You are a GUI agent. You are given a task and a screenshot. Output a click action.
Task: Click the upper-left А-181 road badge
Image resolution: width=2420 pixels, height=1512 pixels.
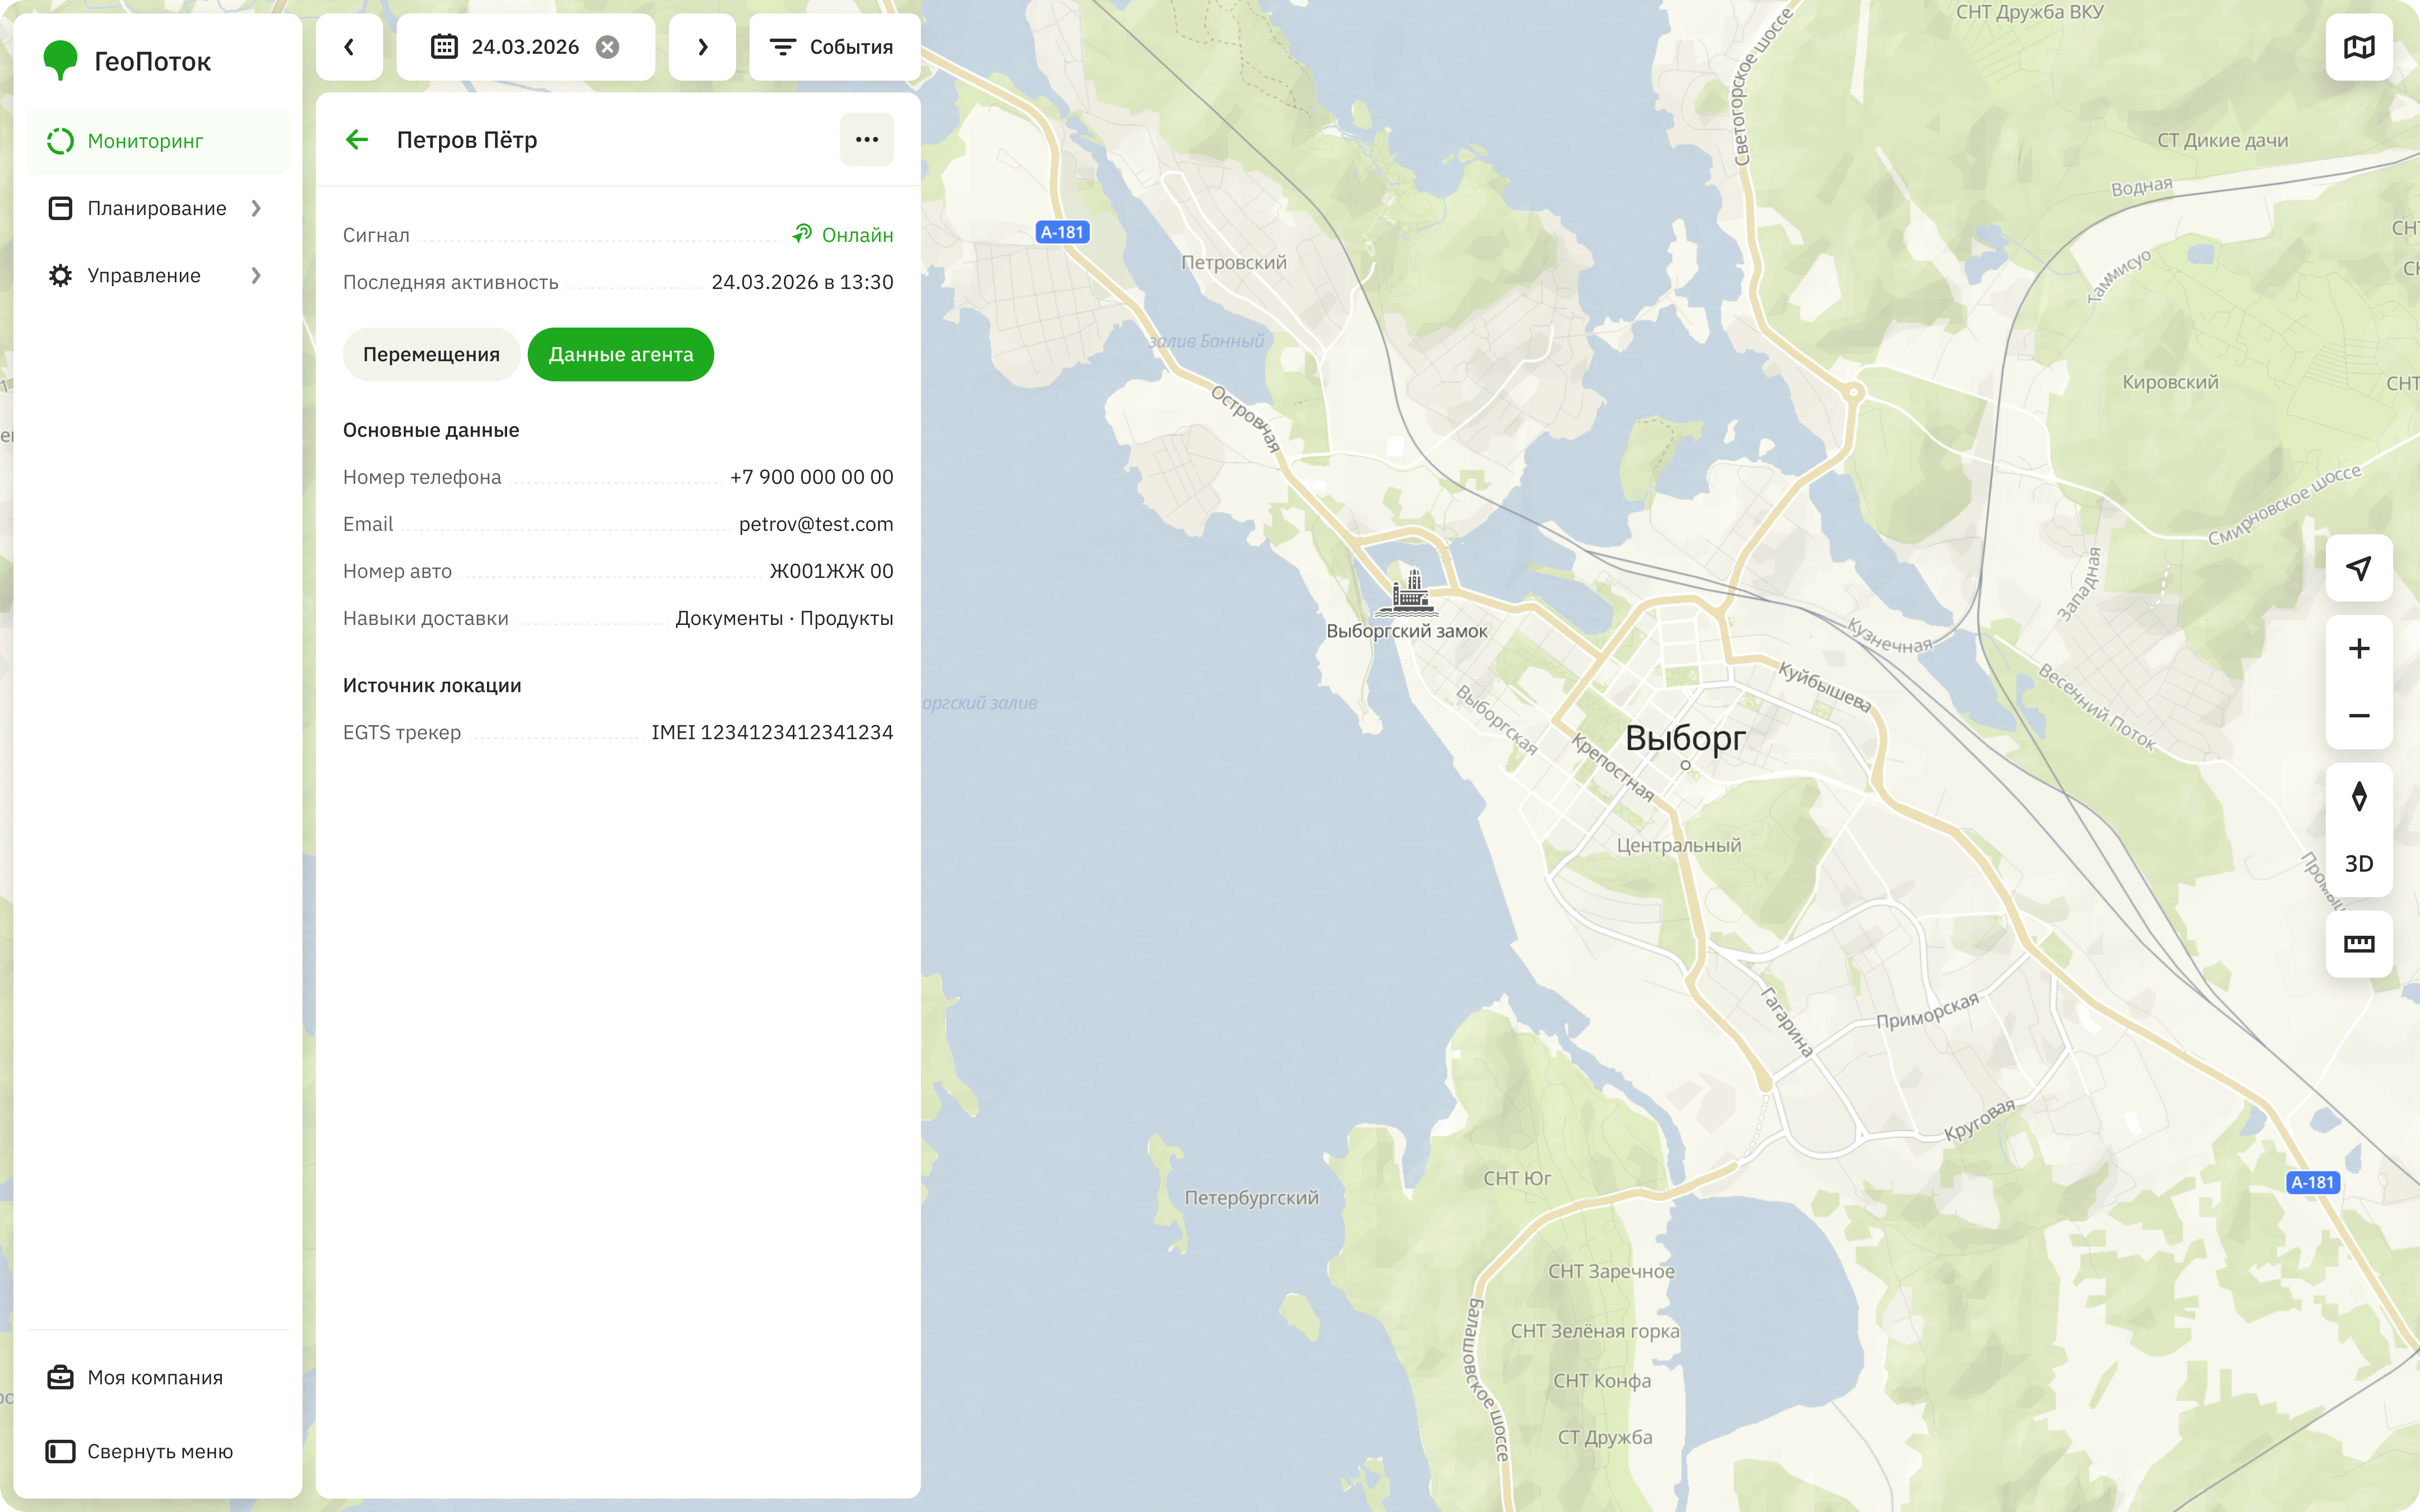1062,232
